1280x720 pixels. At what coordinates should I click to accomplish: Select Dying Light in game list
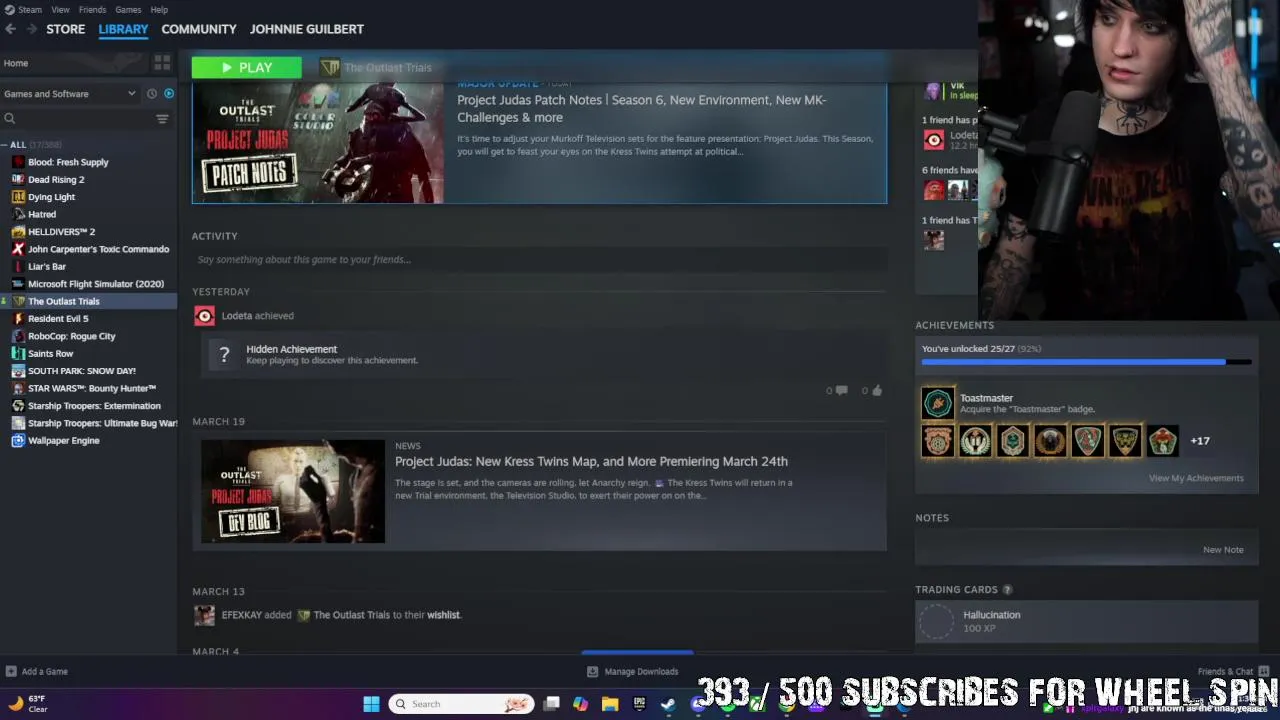coord(51,197)
